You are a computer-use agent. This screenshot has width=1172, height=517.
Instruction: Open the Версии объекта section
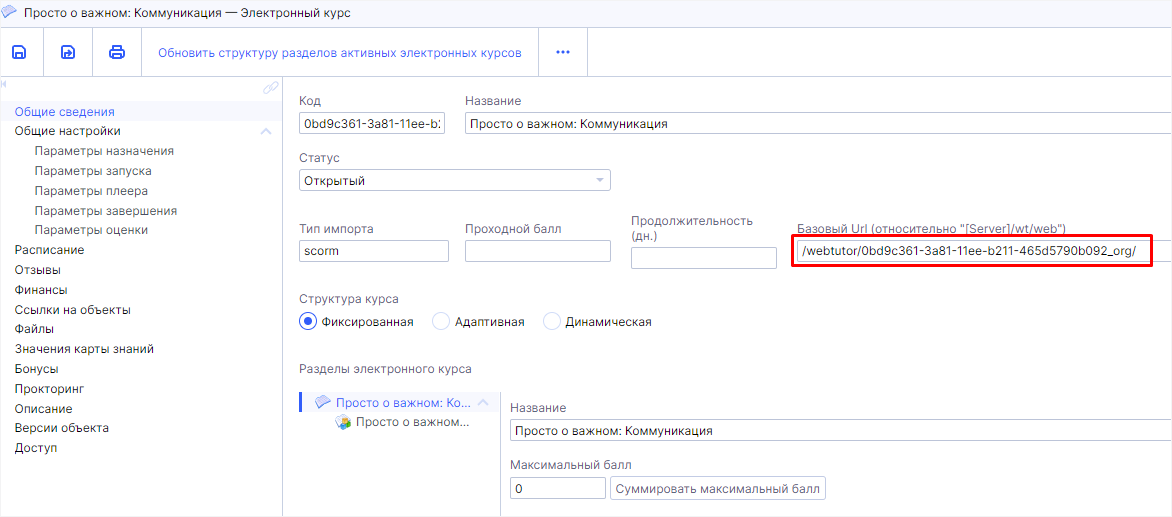[62, 428]
